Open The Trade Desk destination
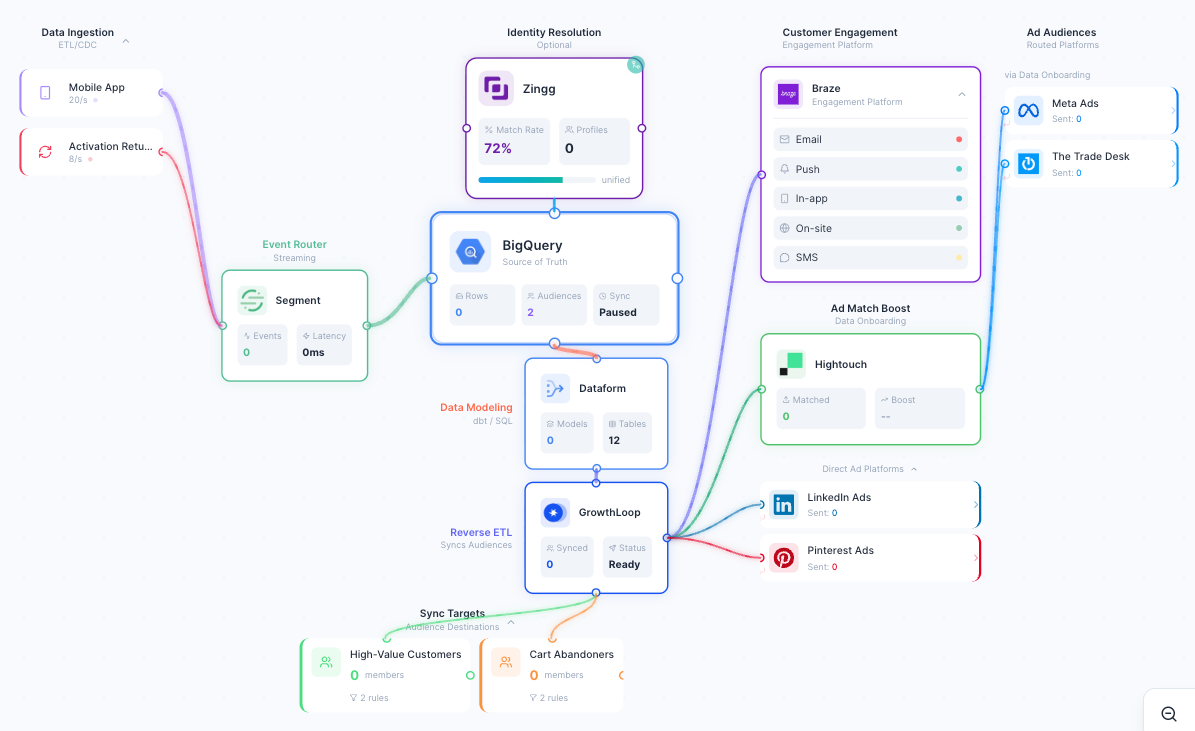The image size is (1195, 731). click(x=1090, y=163)
